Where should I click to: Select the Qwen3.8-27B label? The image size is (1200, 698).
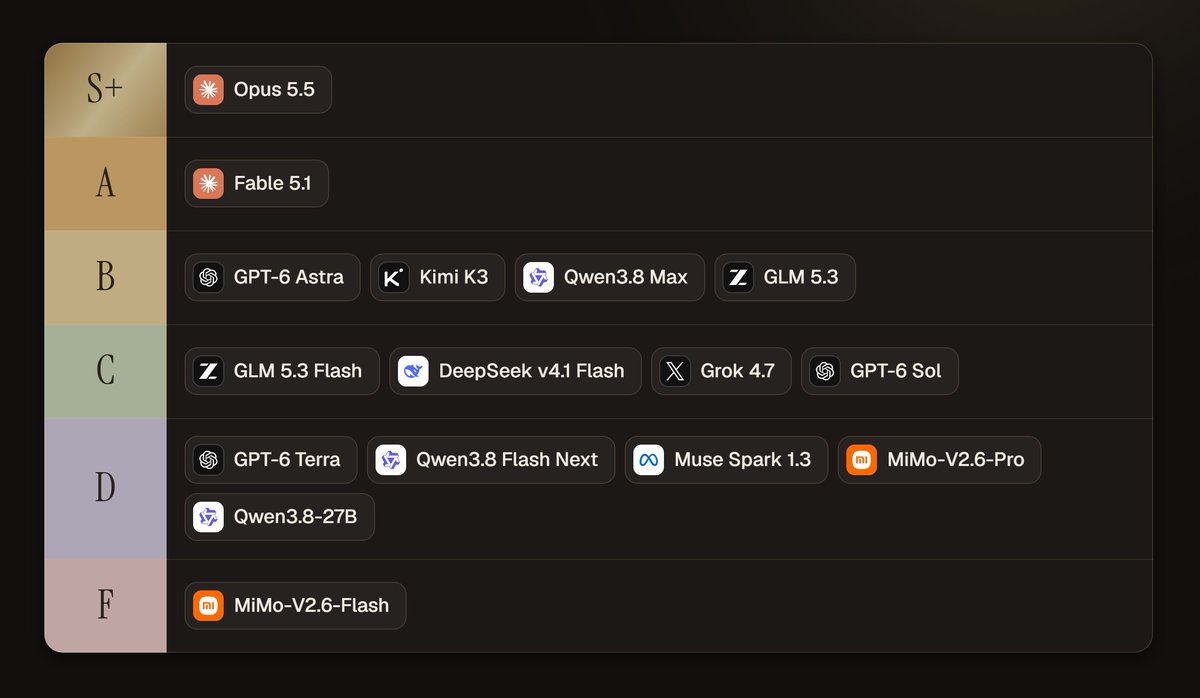(296, 517)
